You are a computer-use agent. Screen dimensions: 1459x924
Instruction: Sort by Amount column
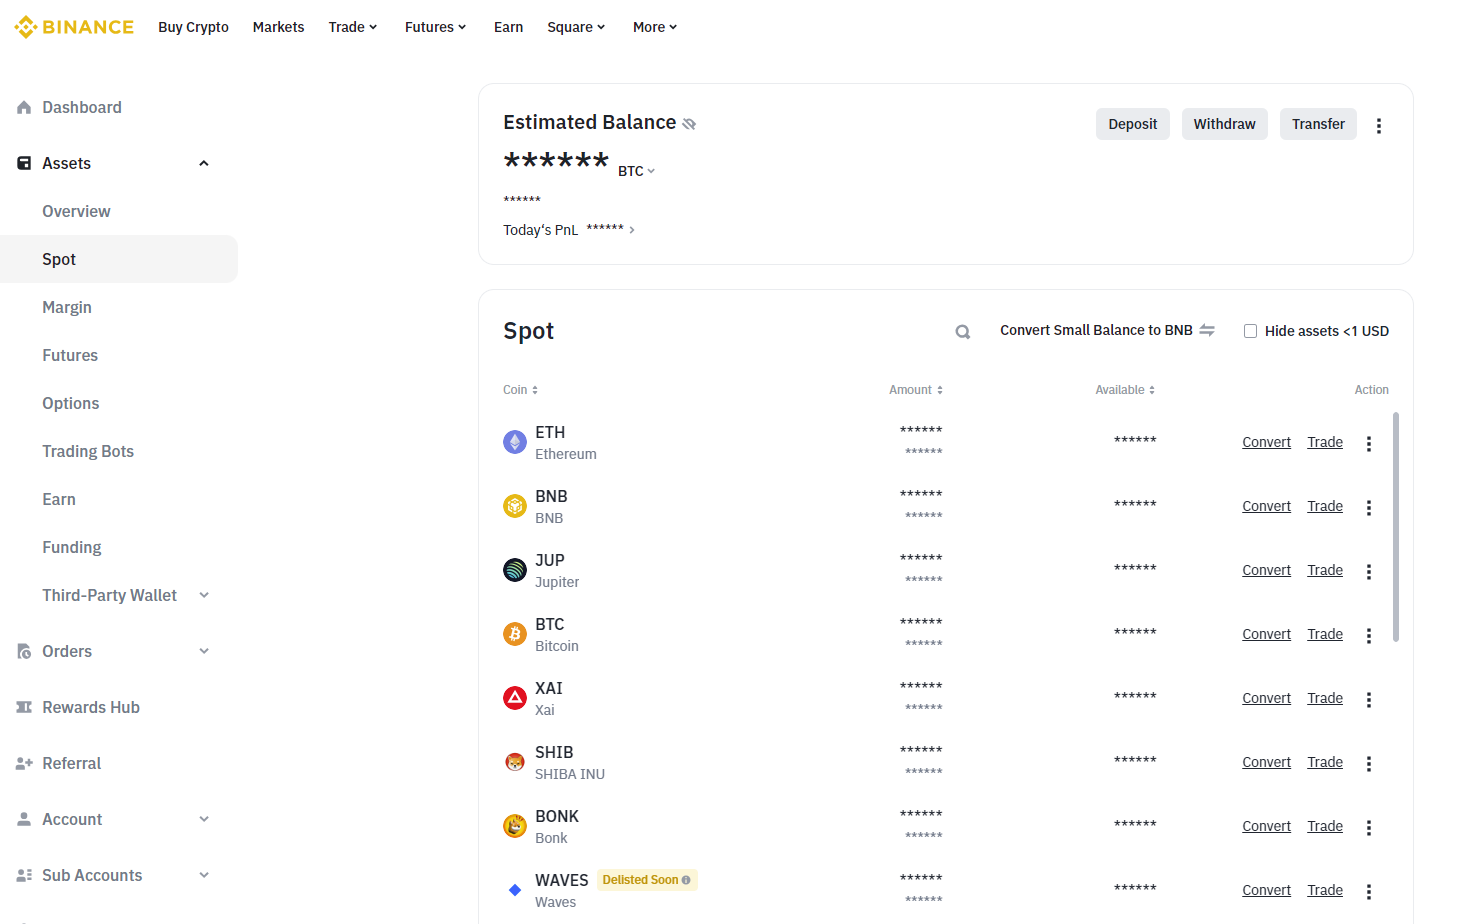pyautogui.click(x=916, y=390)
